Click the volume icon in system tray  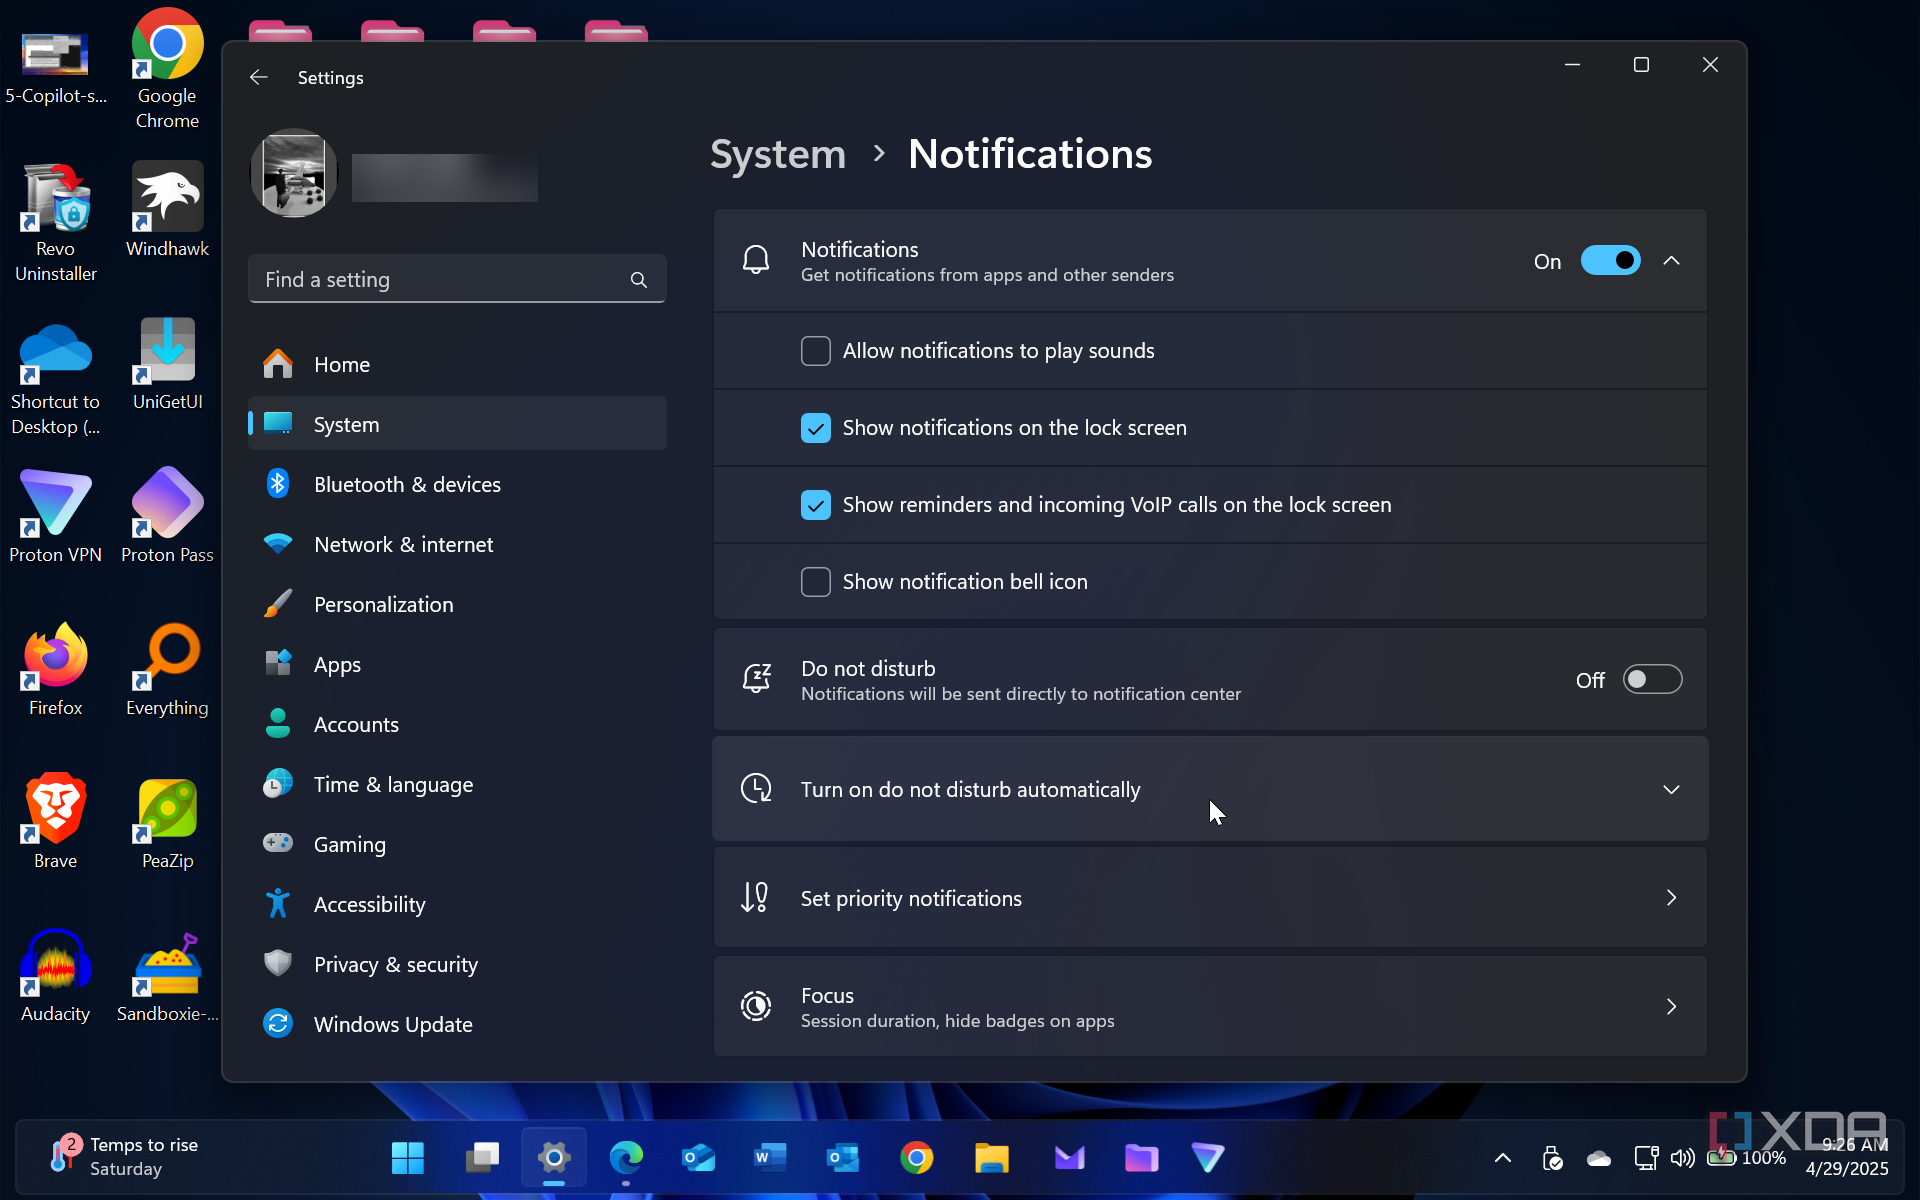point(1682,1158)
